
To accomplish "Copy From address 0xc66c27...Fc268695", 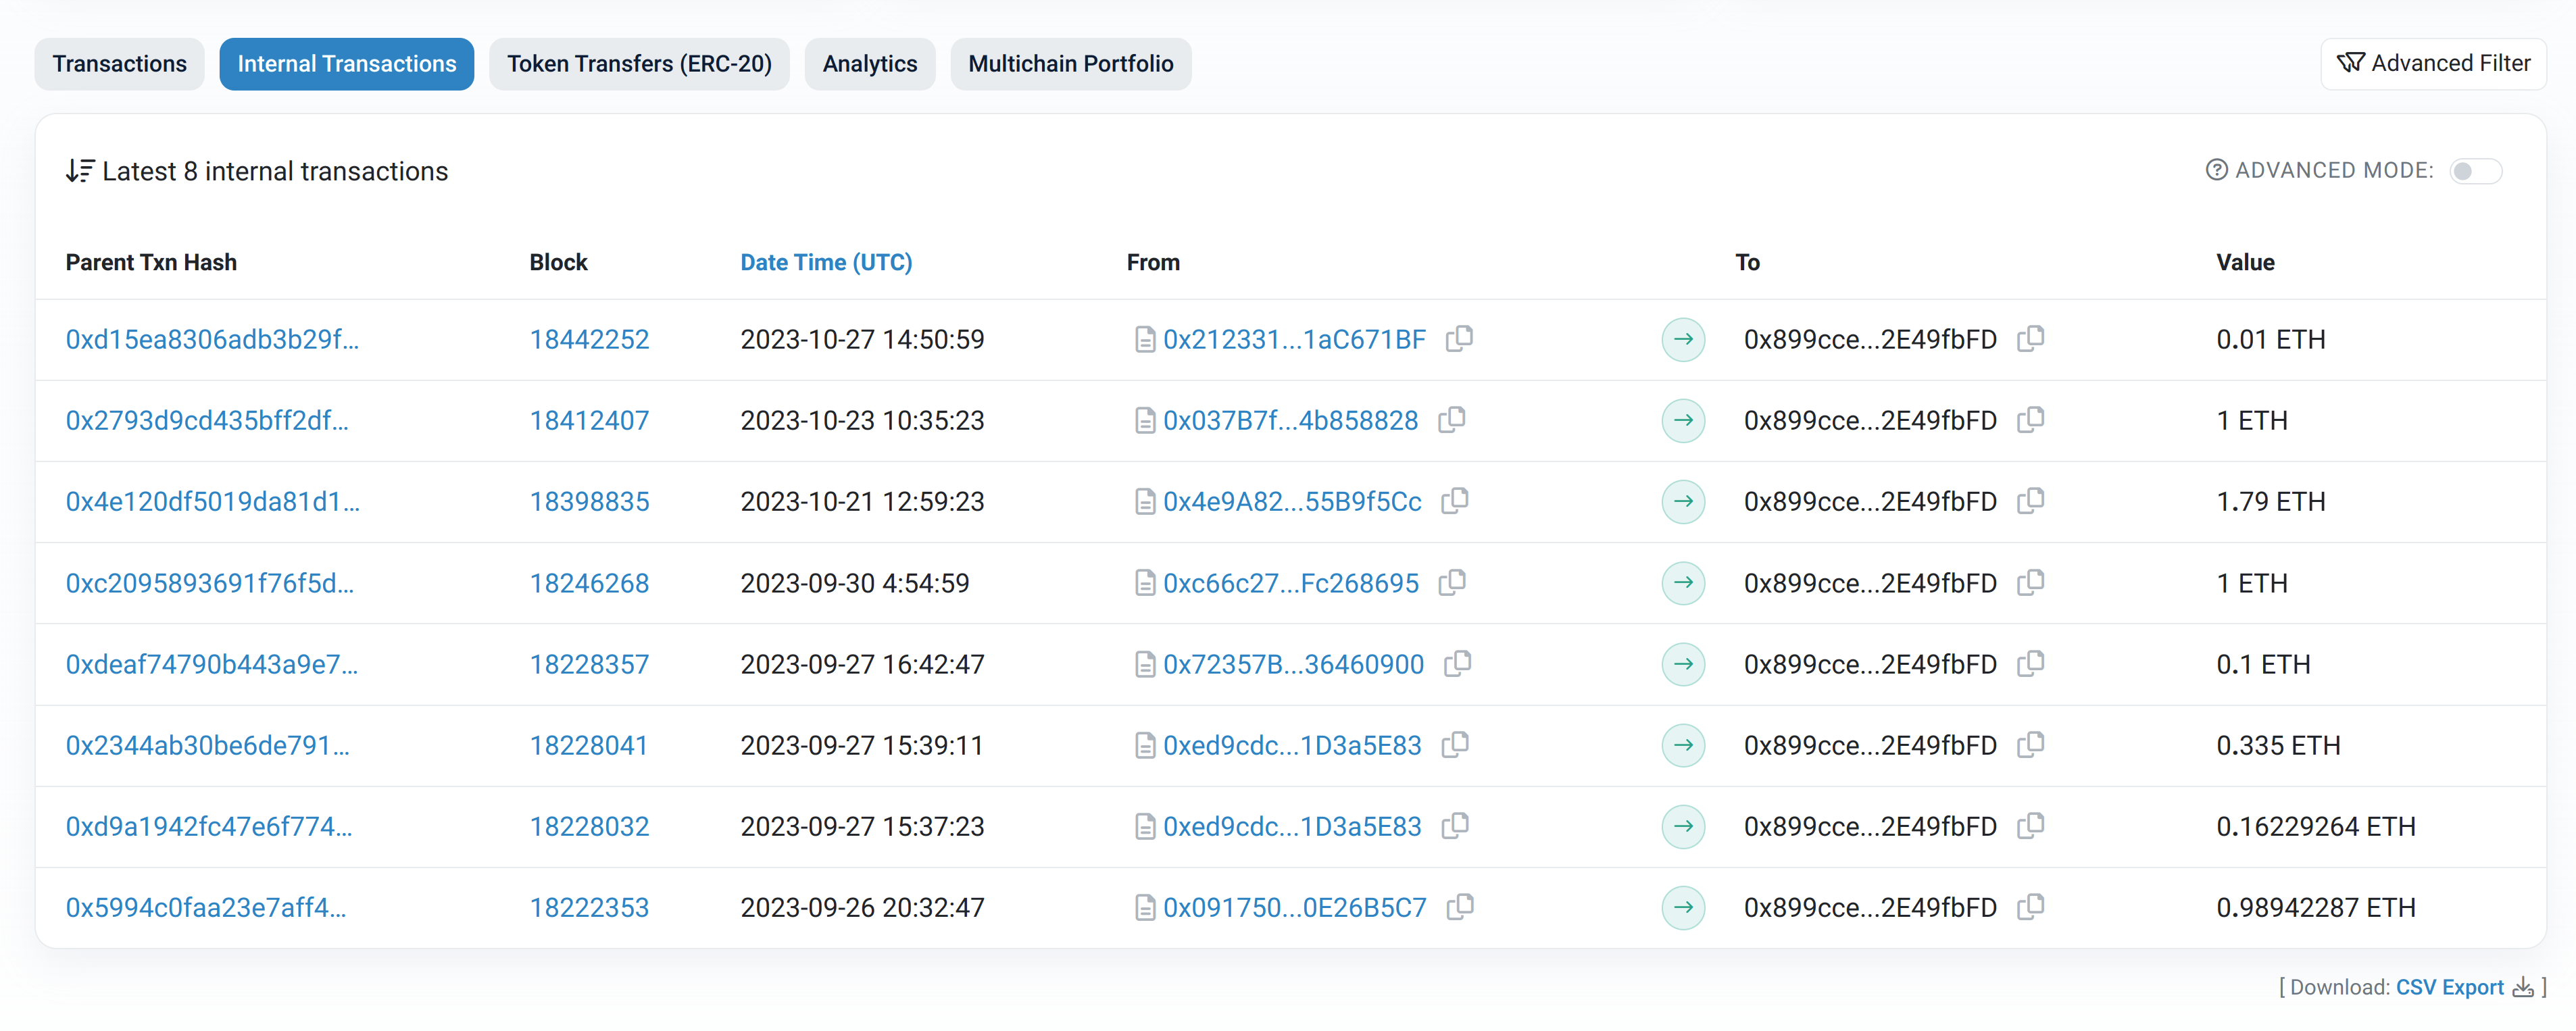I will point(1452,582).
